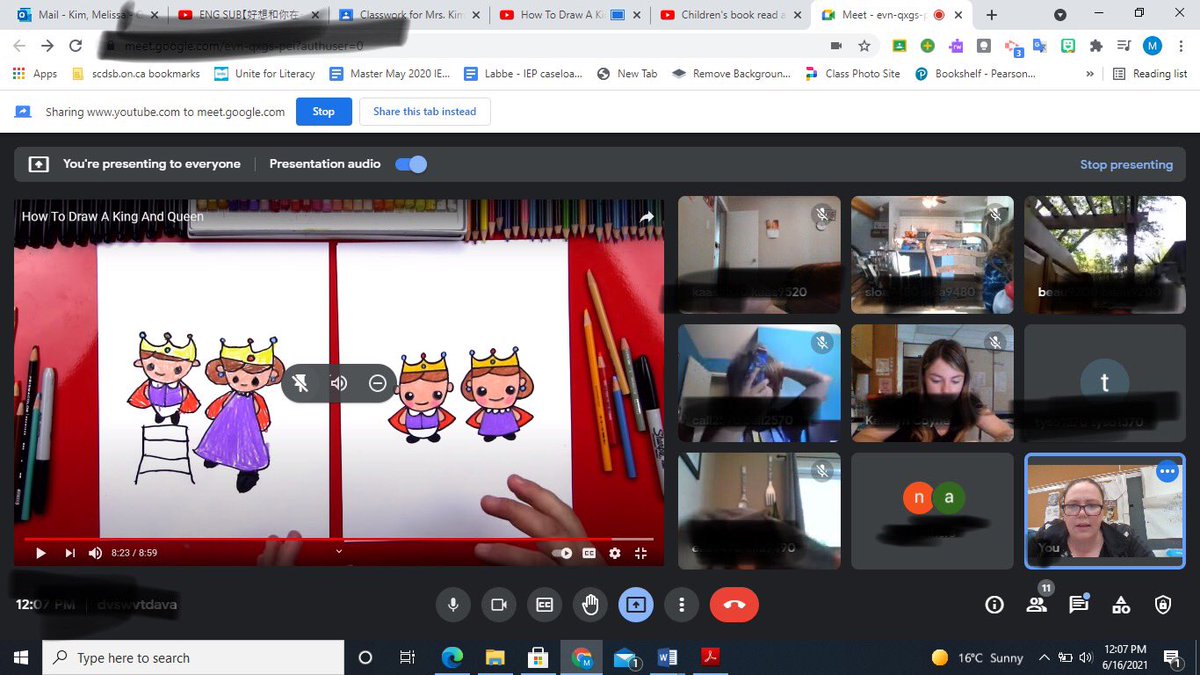Click camera permission icon in address bar
This screenshot has width=1200, height=675.
[836, 46]
